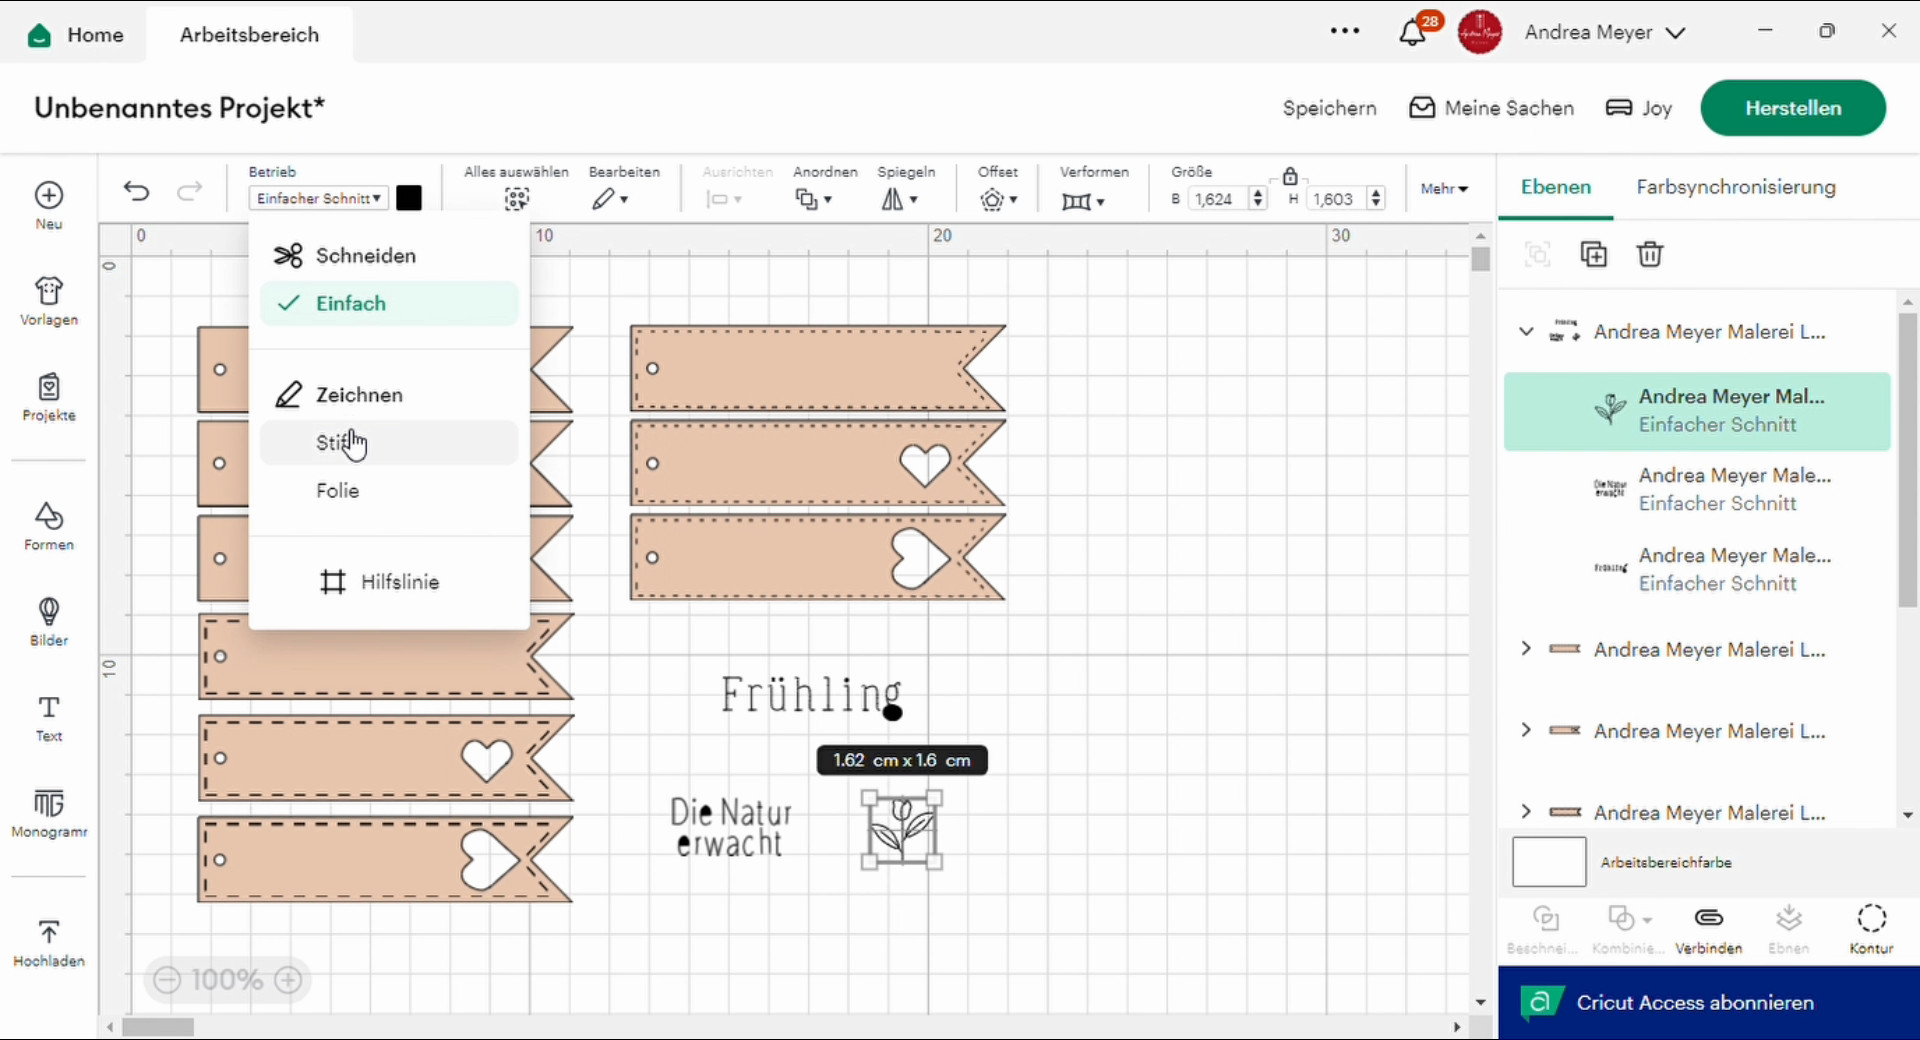Open the Text tool in sidebar
1920x1040 pixels.
[48, 718]
